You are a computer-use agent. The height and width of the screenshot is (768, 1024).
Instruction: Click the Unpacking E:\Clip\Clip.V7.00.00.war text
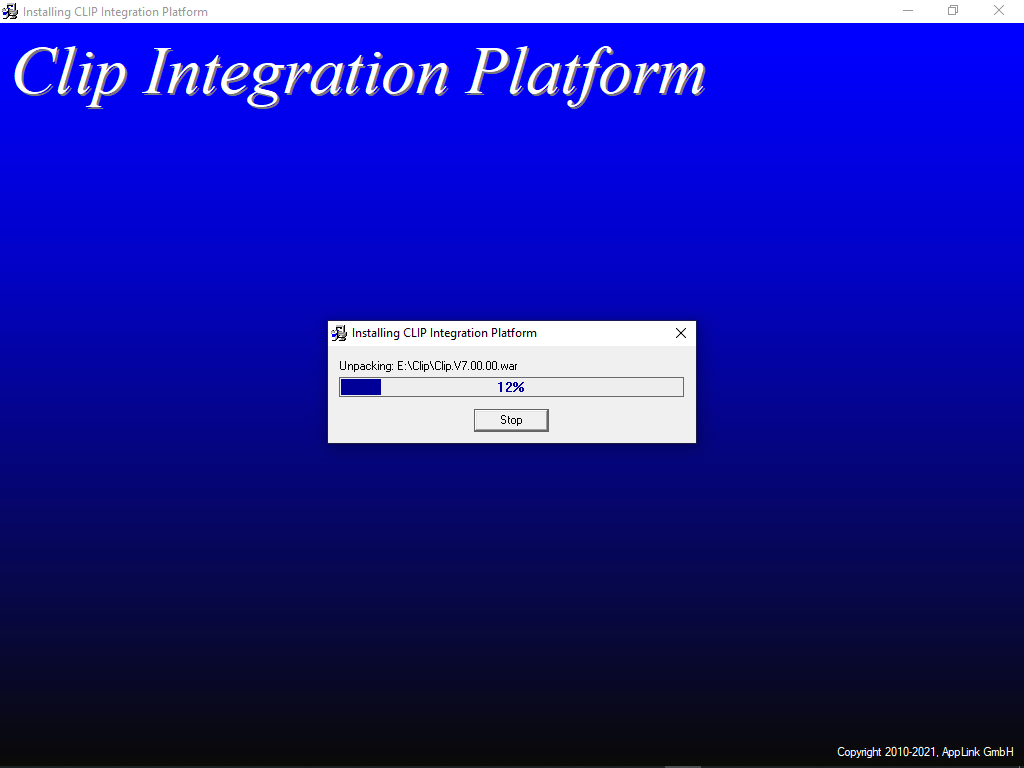click(x=428, y=366)
